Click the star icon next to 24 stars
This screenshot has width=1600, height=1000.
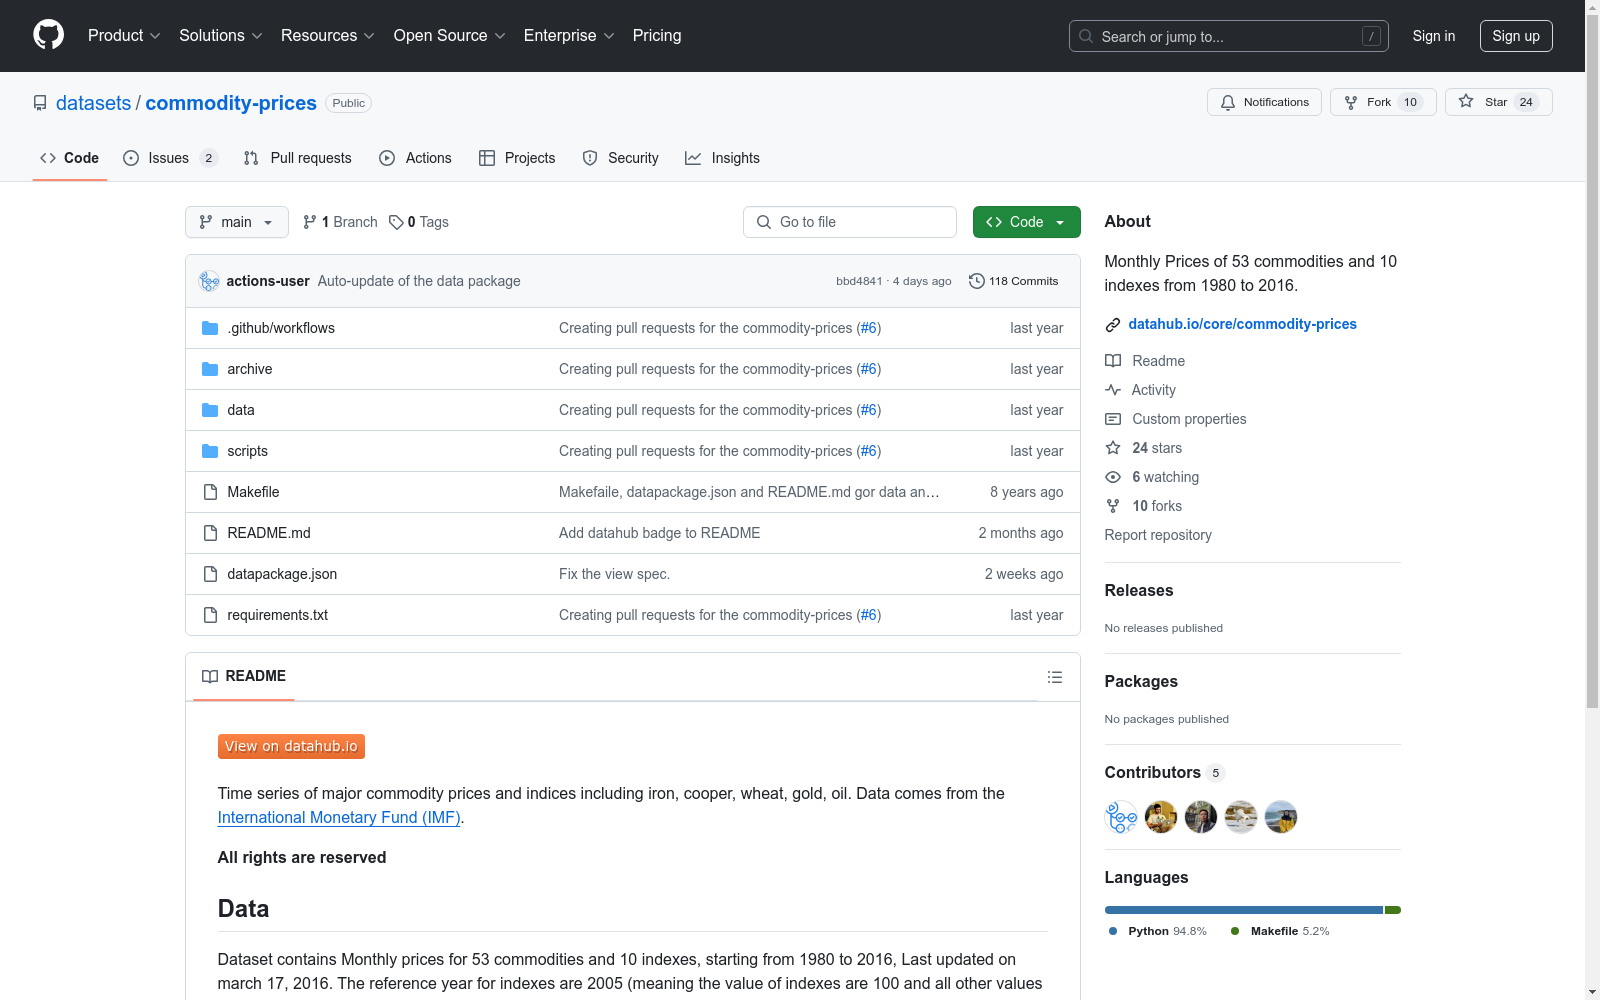coord(1113,448)
